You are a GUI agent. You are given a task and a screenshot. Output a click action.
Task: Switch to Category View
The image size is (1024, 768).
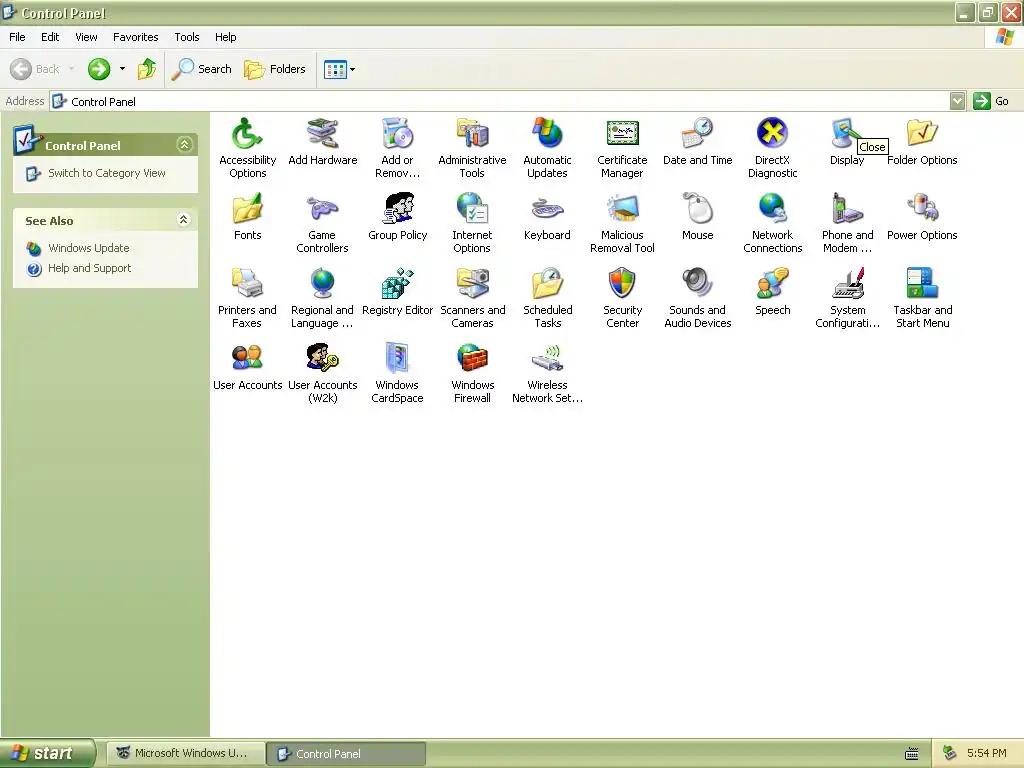[x=106, y=173]
